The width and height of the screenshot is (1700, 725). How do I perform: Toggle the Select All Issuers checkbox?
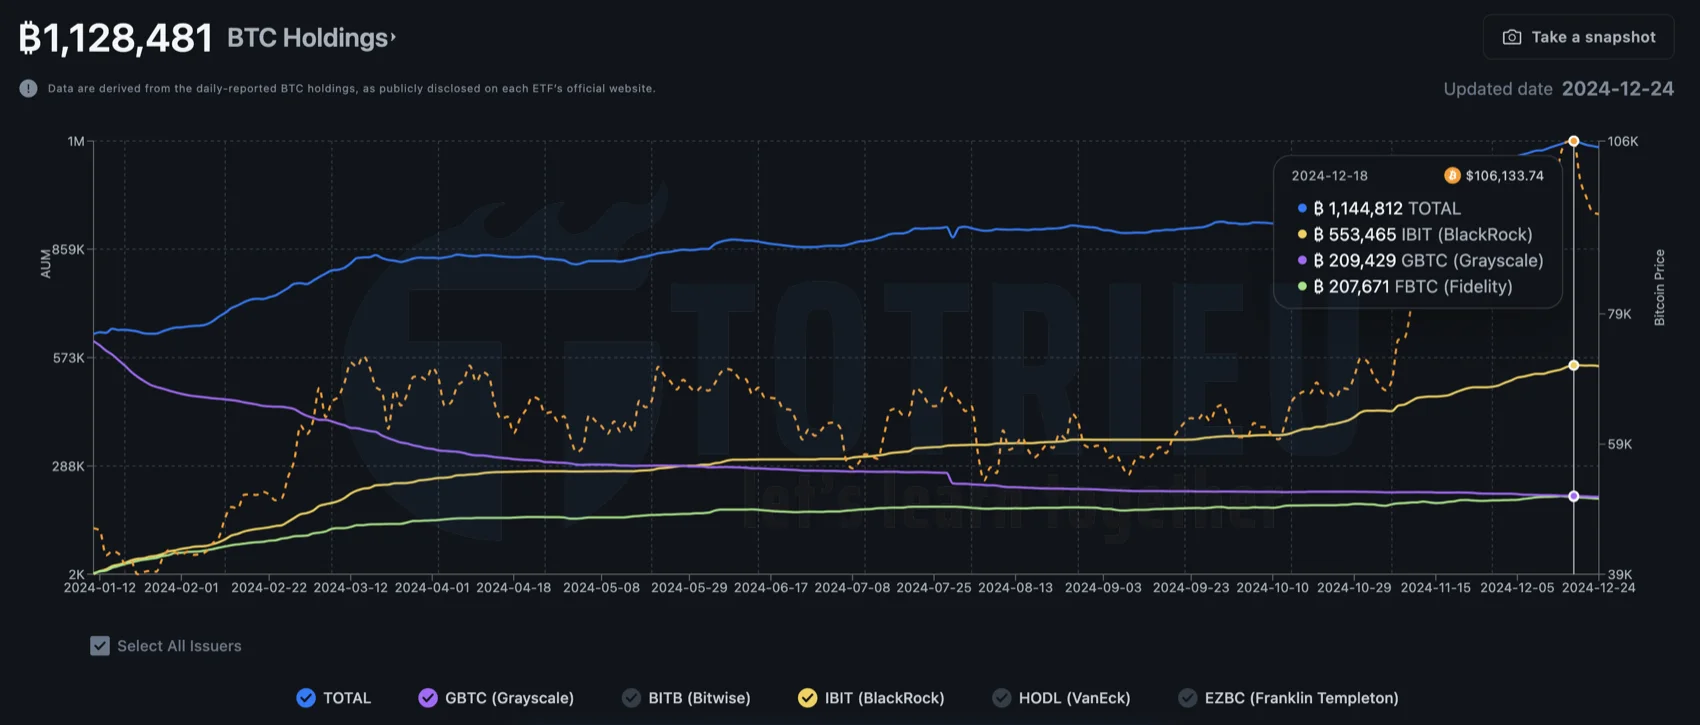(x=100, y=646)
